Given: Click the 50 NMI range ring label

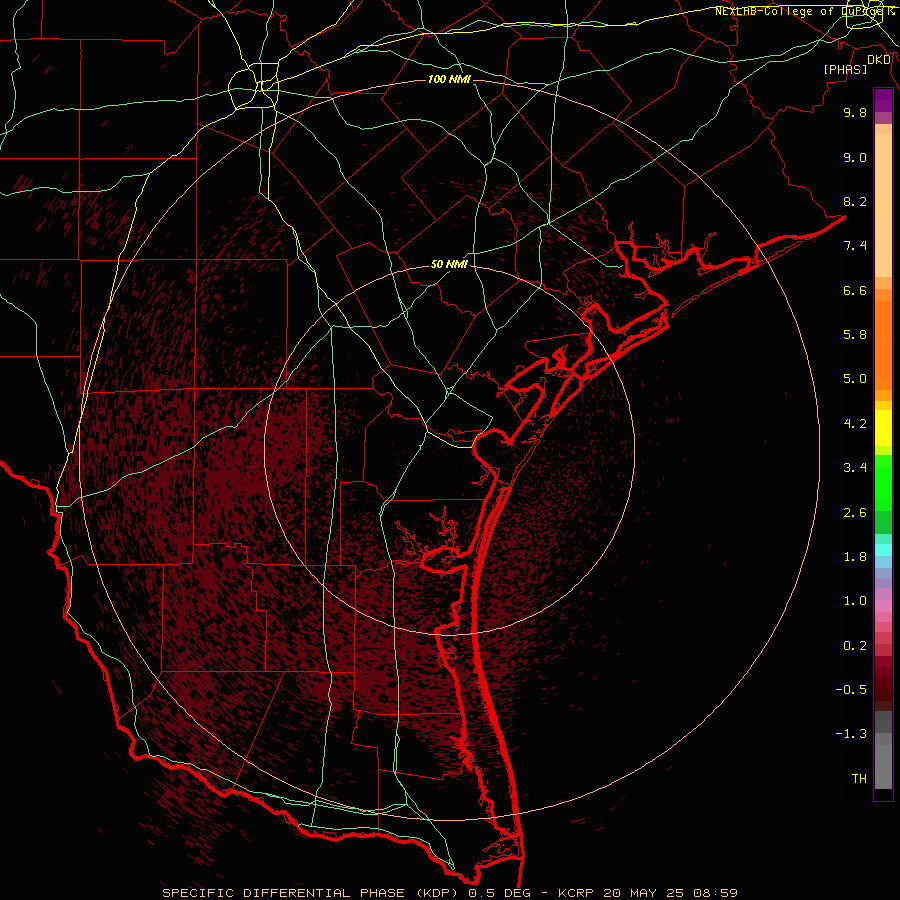Looking at the screenshot, I should (449, 264).
